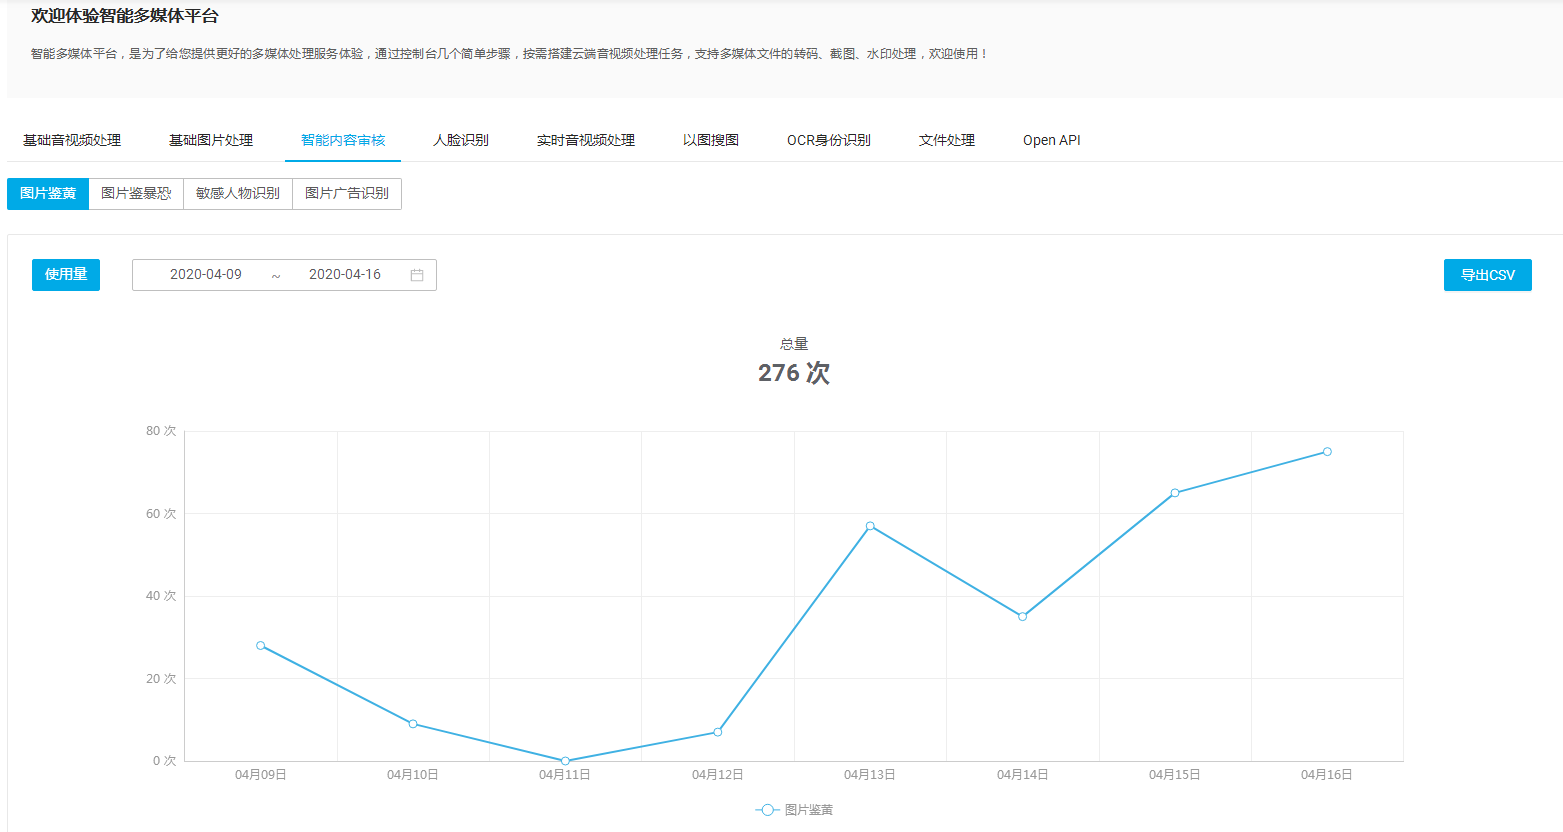This screenshot has width=1563, height=832.
Task: Click the 04月11日 x-axis label
Action: pos(565,775)
